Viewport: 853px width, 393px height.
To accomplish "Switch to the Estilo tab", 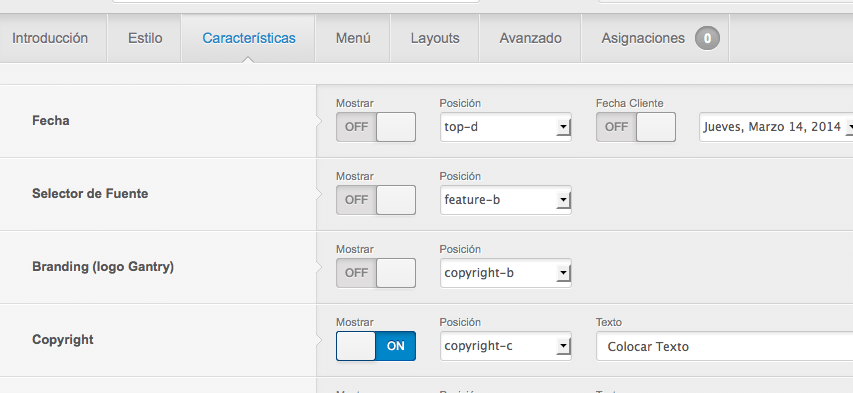I will pyautogui.click(x=145, y=38).
